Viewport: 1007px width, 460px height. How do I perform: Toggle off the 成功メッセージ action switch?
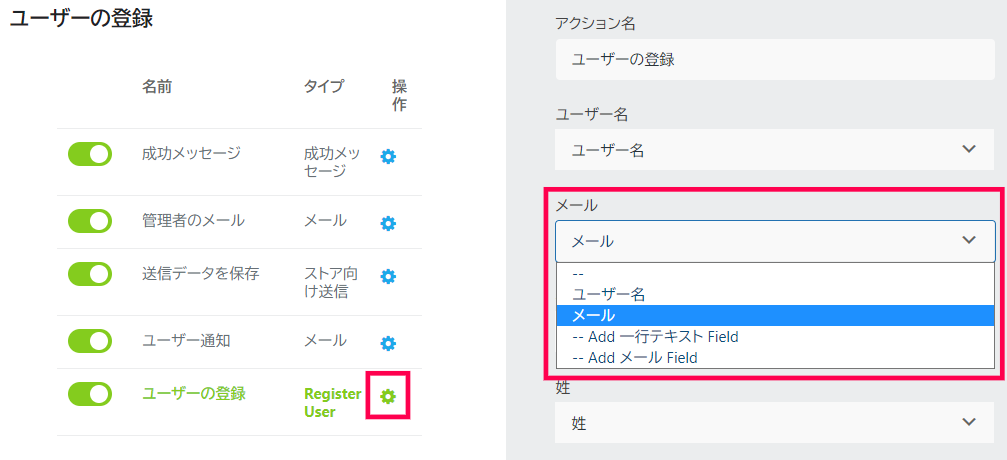coord(90,154)
